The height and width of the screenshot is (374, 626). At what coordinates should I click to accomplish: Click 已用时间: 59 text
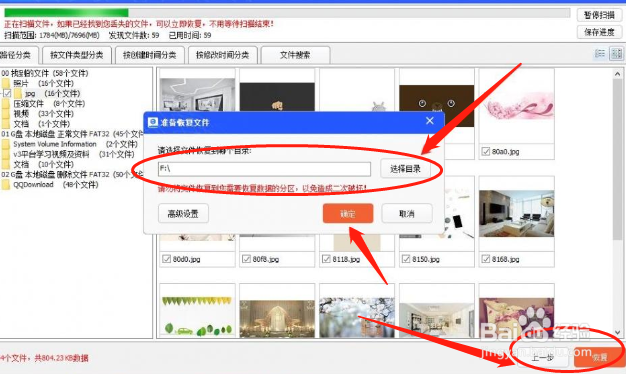(190, 36)
